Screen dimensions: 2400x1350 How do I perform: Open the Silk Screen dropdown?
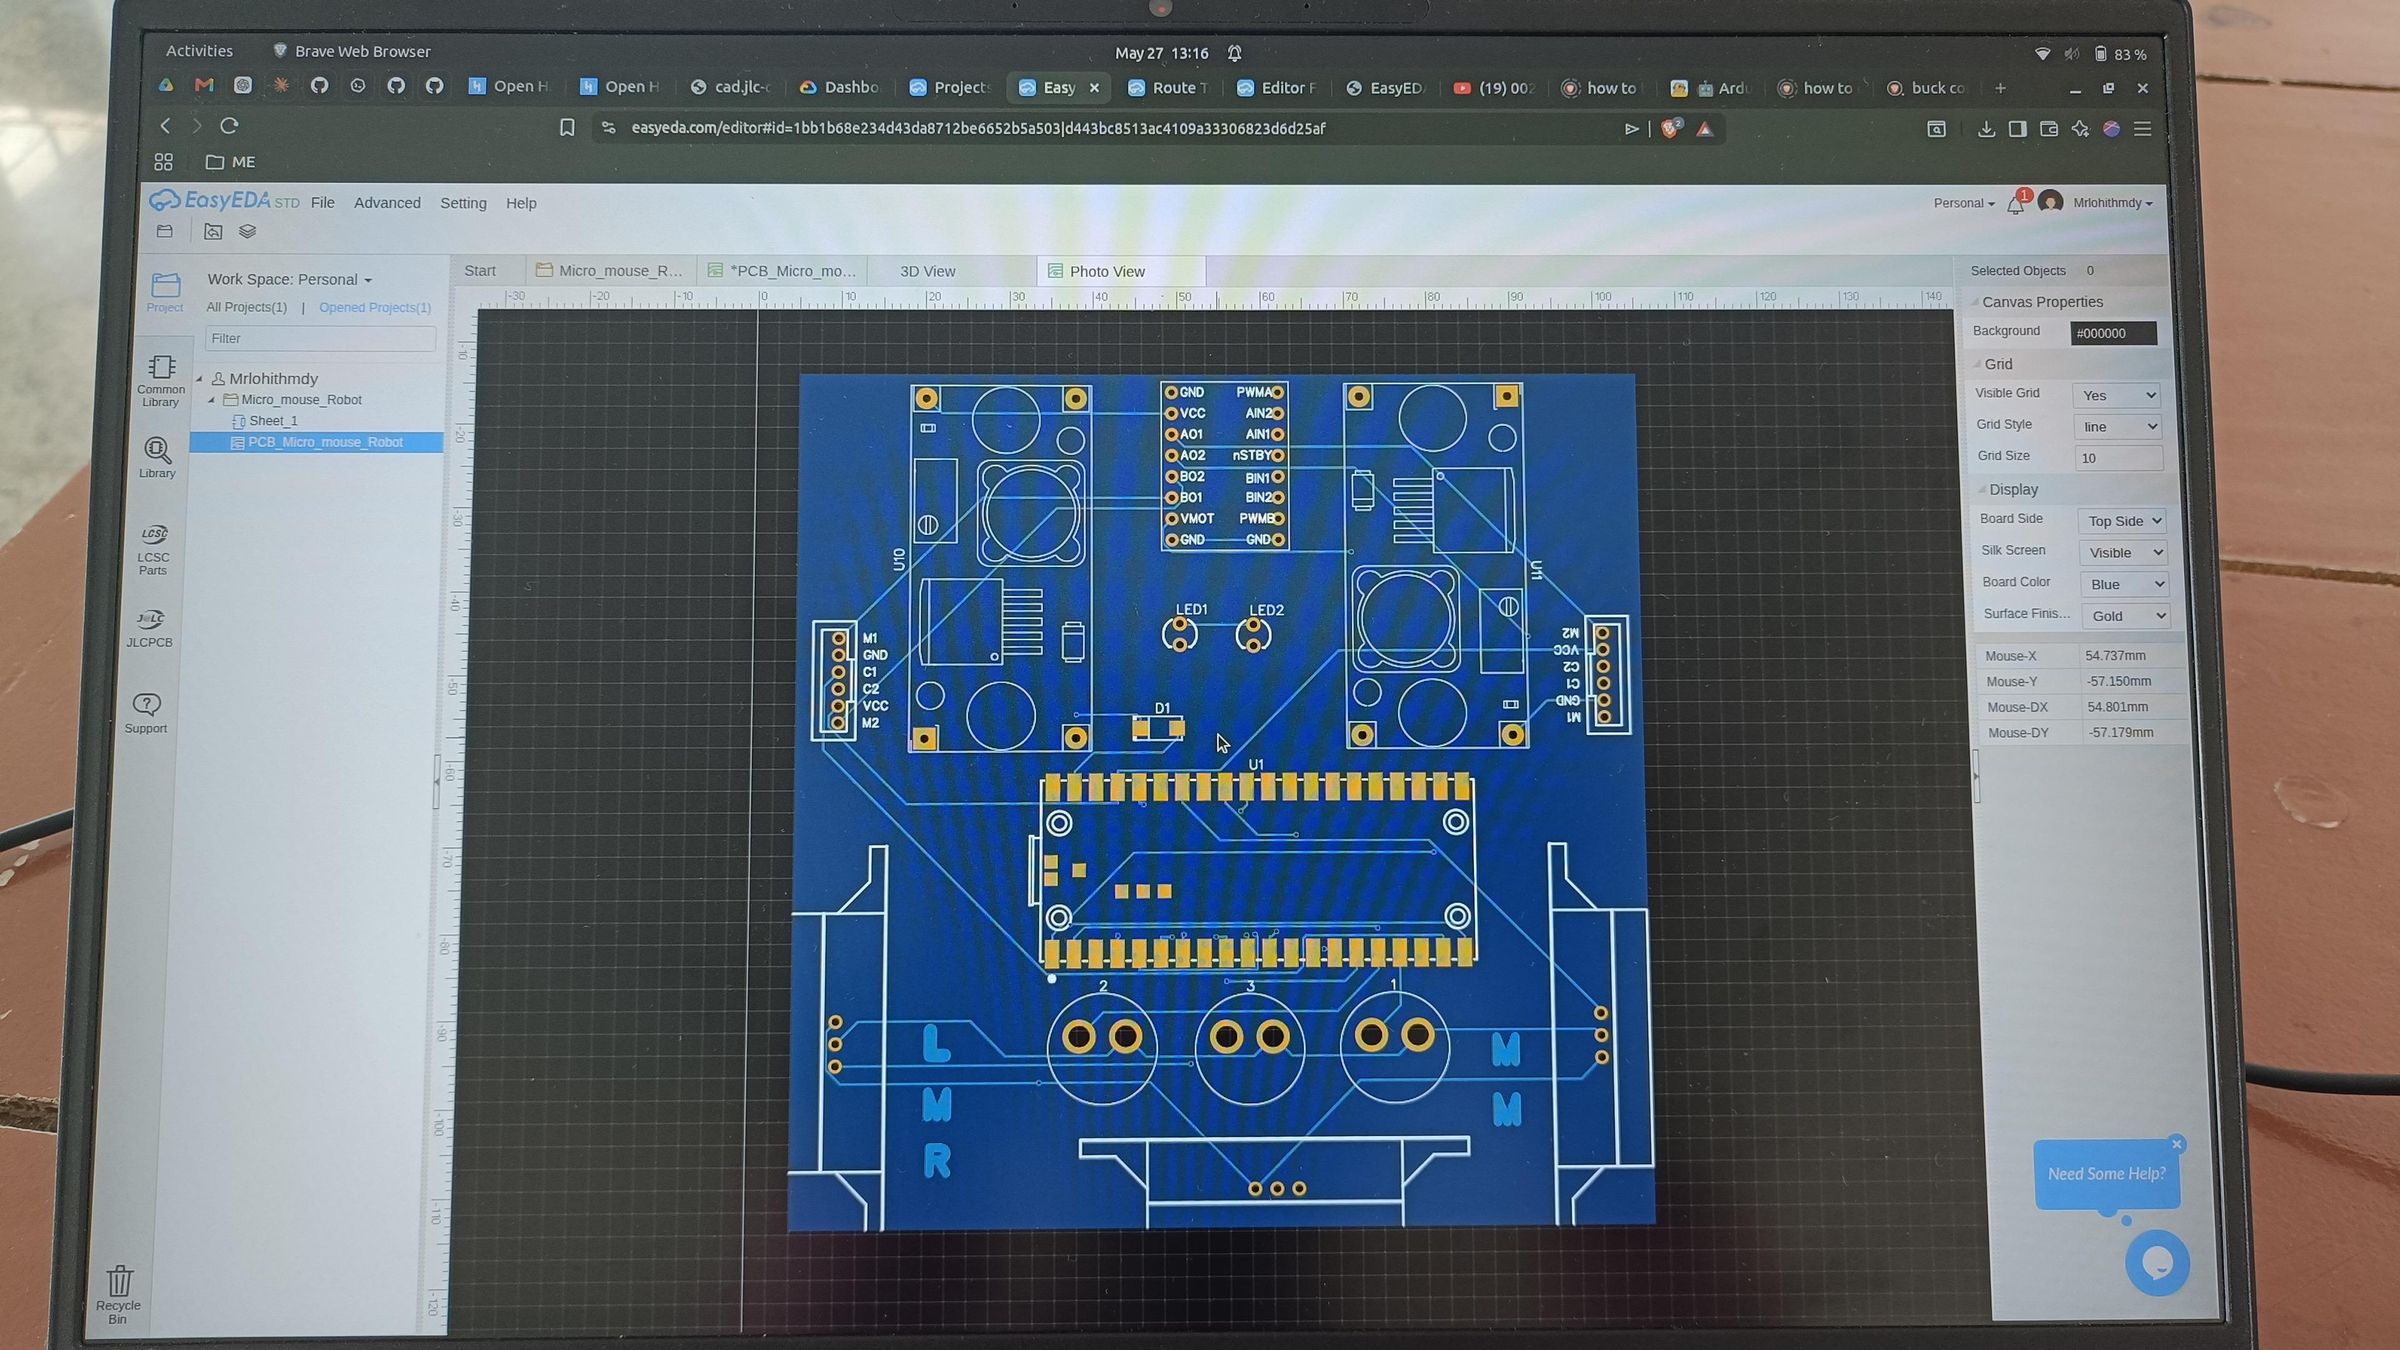pyautogui.click(x=2123, y=553)
